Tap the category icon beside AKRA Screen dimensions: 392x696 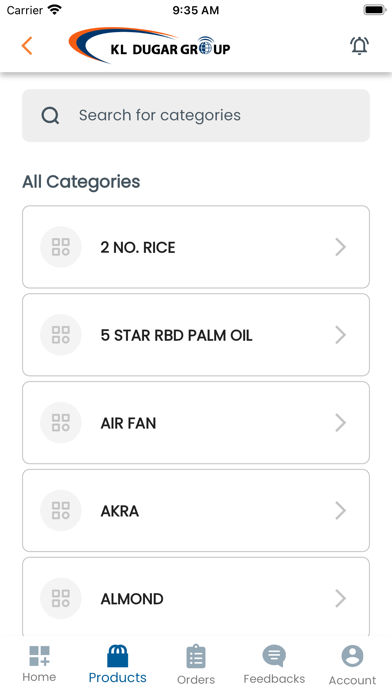tap(61, 510)
